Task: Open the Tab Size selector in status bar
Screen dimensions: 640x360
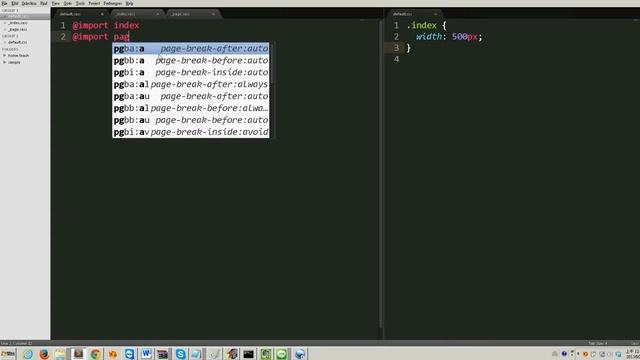Action: click(x=598, y=343)
